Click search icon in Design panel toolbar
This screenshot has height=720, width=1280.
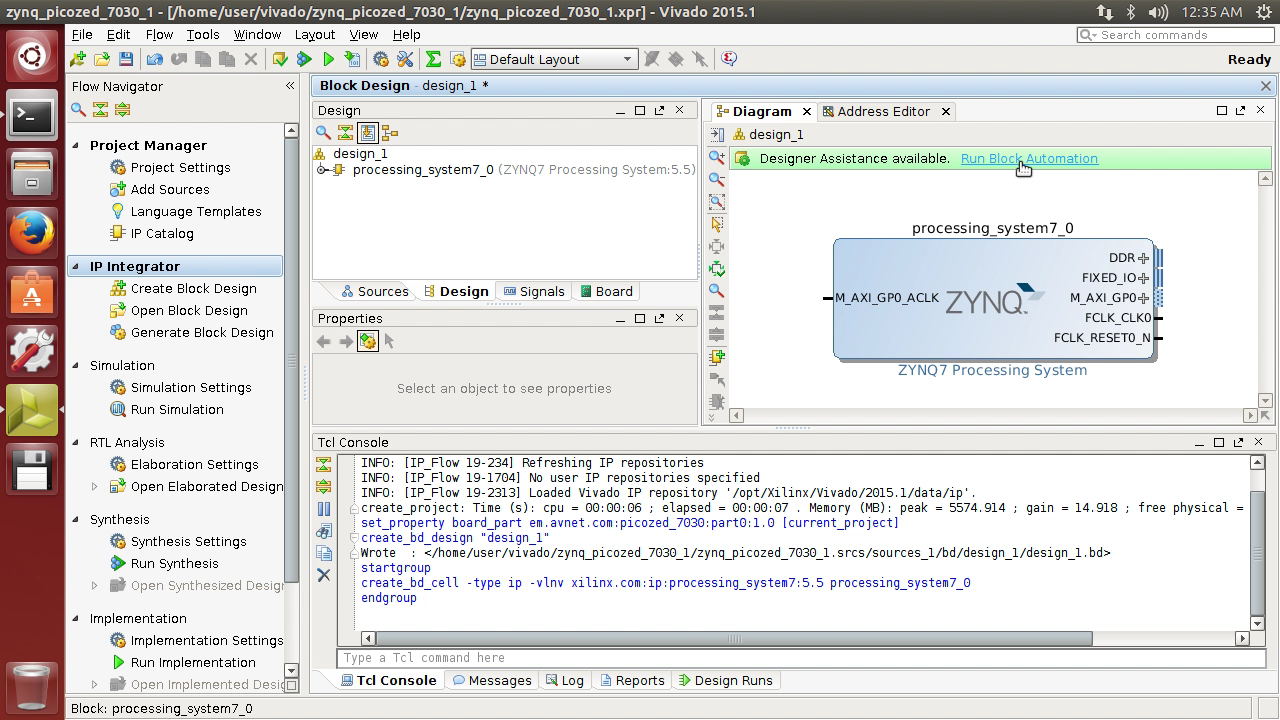[323, 132]
